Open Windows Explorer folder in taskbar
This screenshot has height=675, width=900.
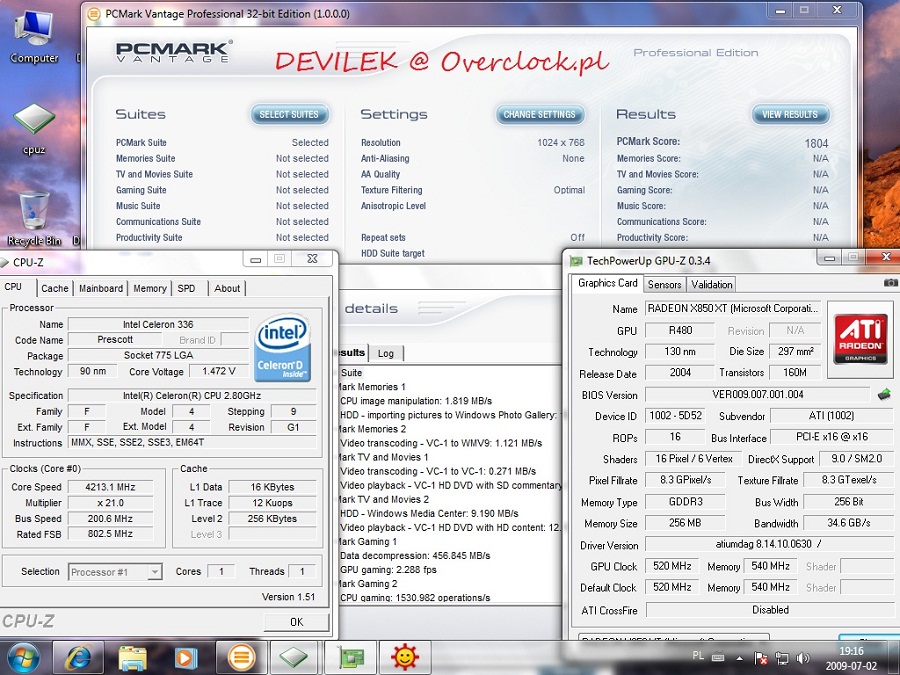point(133,658)
